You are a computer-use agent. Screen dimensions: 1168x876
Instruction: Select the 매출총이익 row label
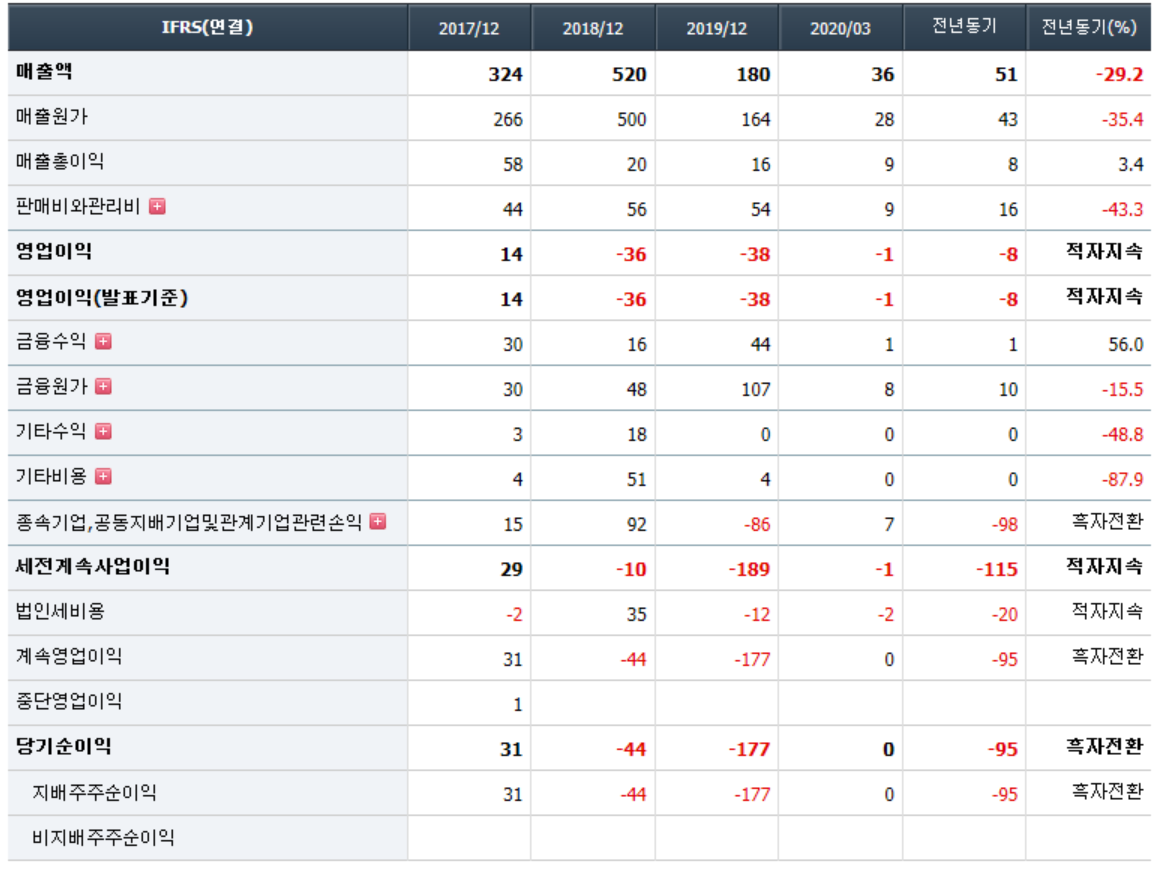click(x=60, y=161)
